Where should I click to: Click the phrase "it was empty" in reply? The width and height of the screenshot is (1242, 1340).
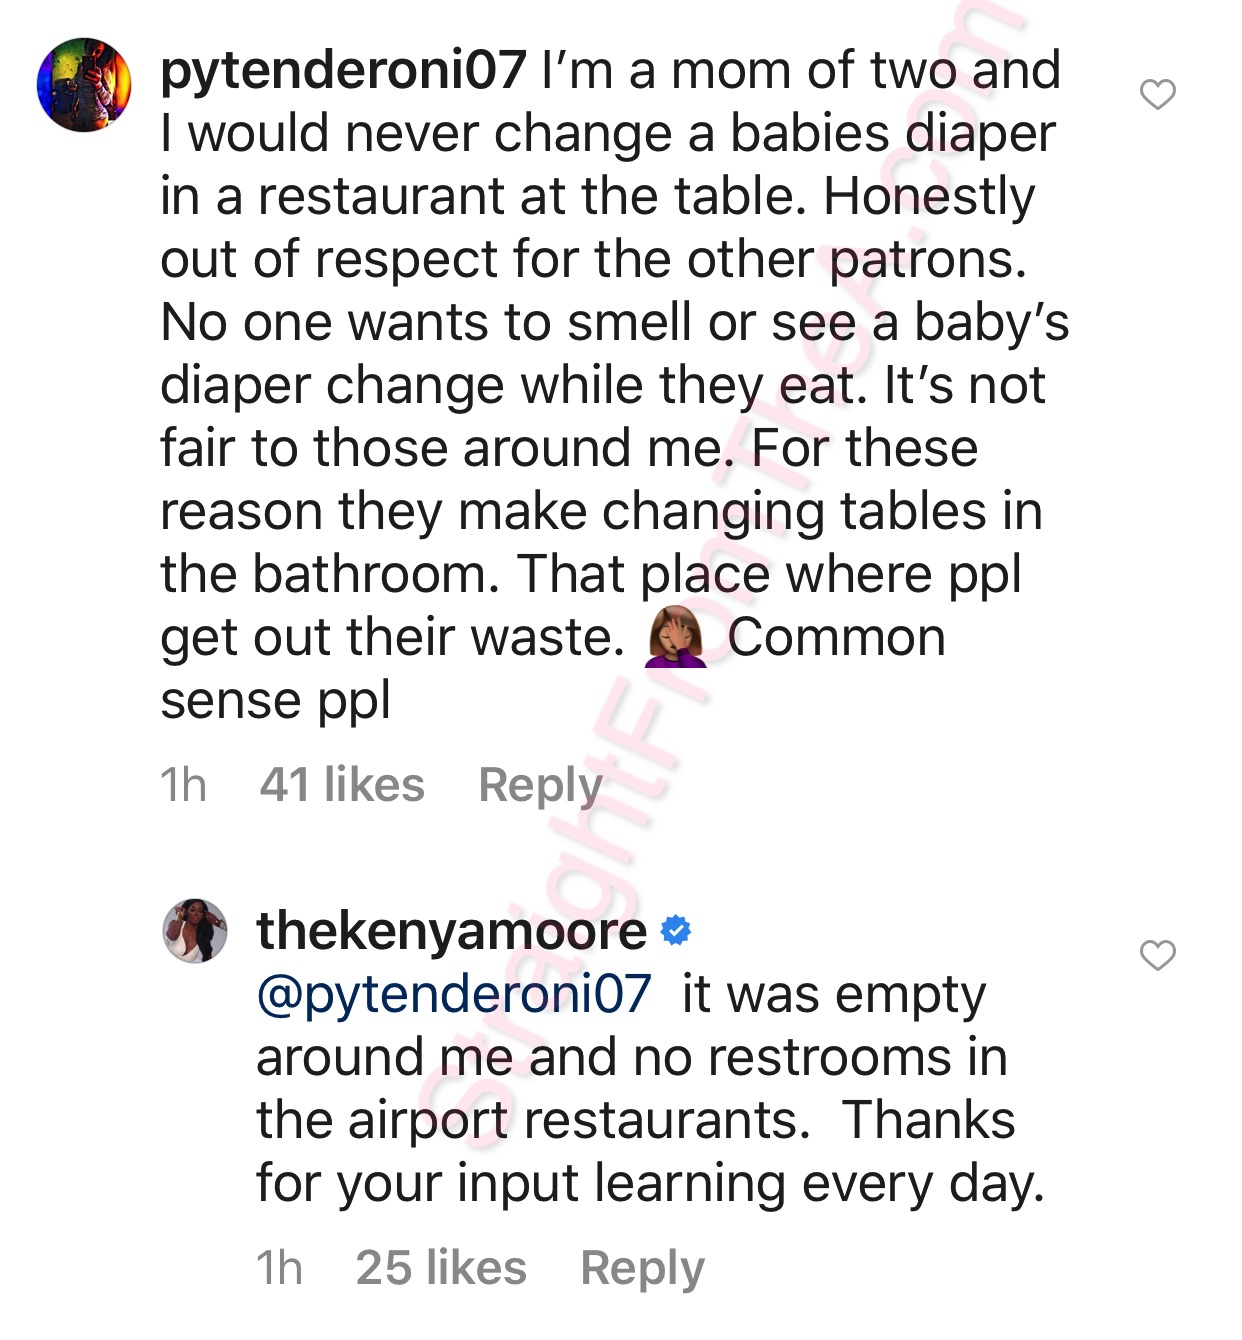coord(833,995)
